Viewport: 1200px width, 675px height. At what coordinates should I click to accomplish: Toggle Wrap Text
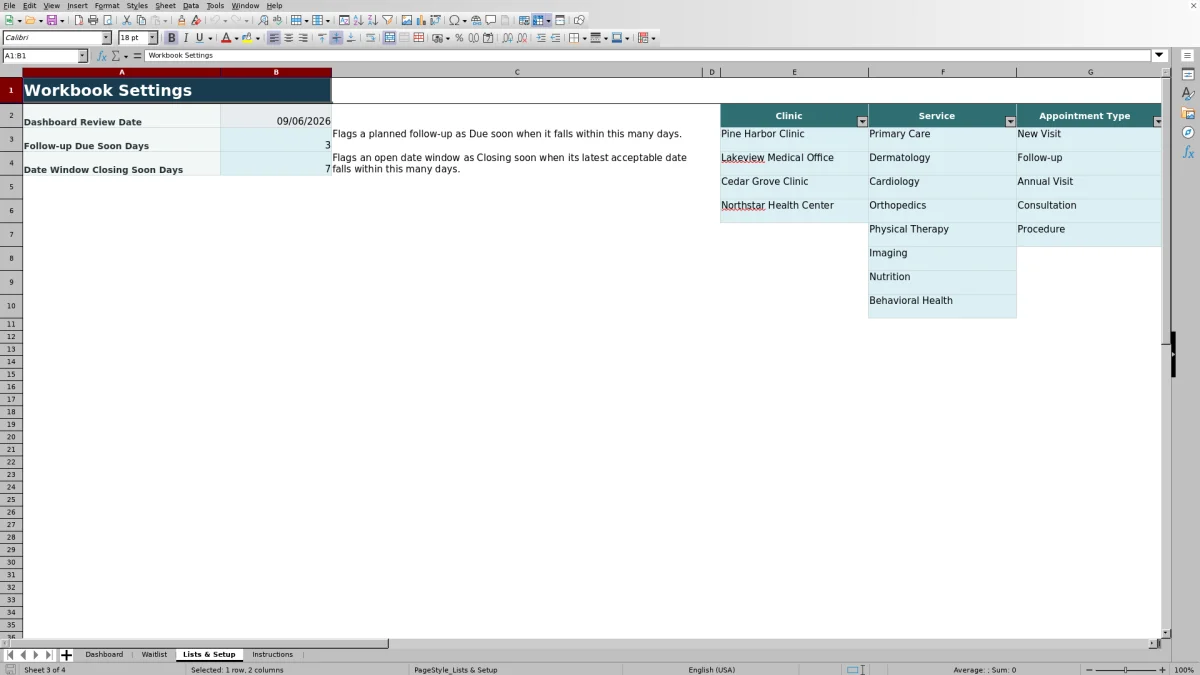[x=371, y=38]
